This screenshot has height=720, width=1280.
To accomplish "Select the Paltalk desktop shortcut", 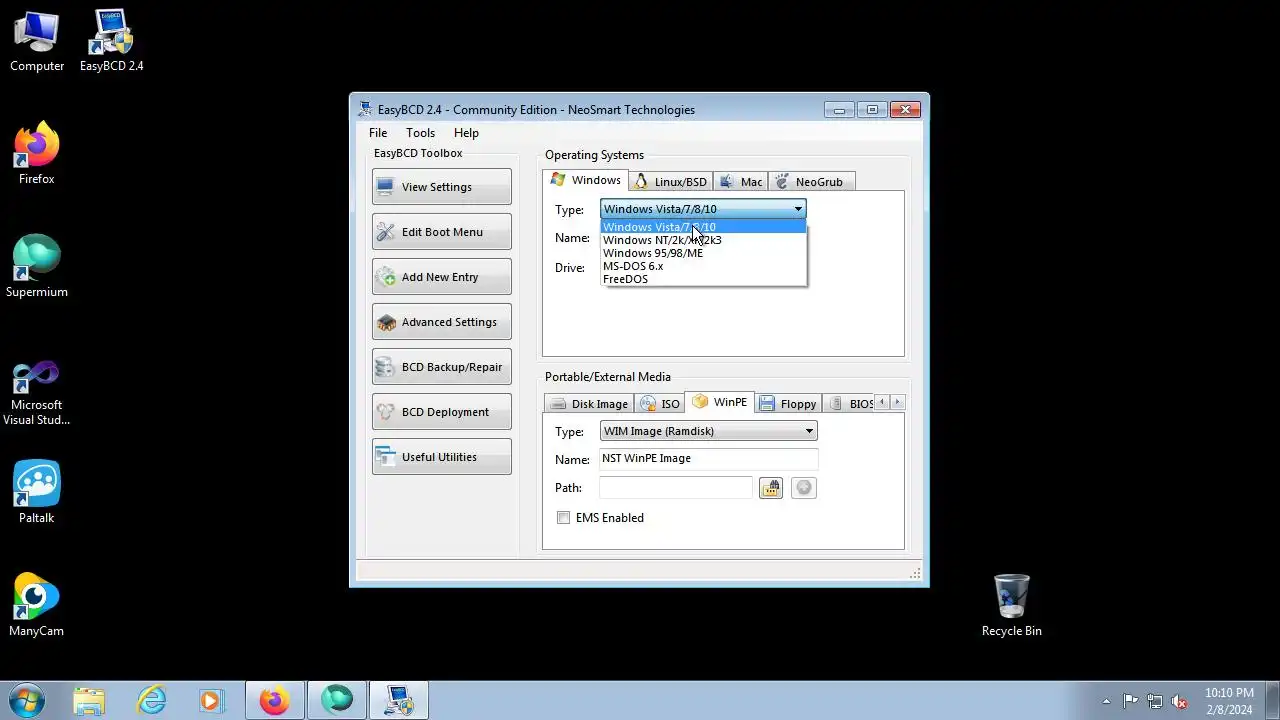I will click(x=36, y=493).
